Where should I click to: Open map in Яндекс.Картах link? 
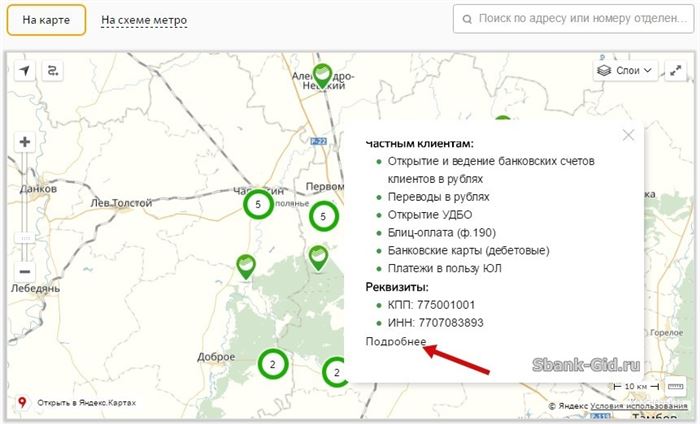[x=87, y=403]
